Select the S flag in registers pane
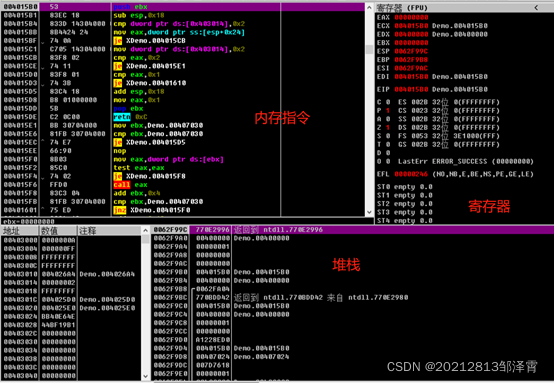 point(383,136)
